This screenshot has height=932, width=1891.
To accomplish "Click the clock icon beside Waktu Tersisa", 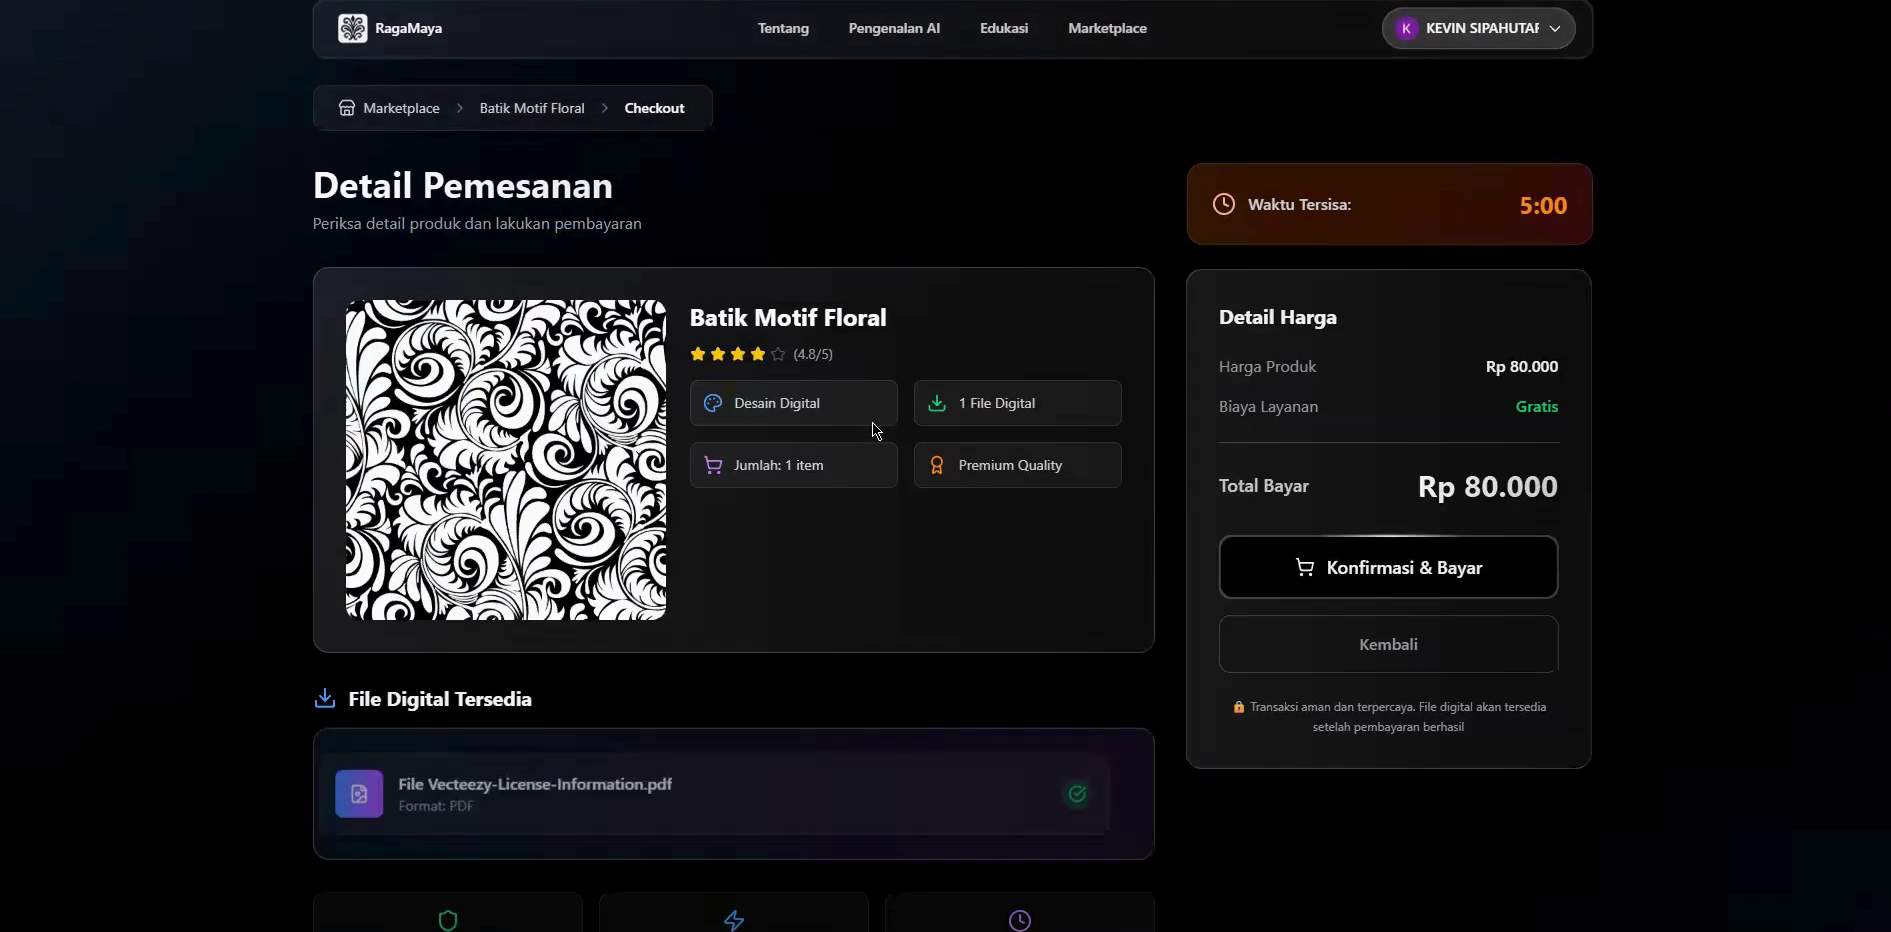I will [x=1223, y=204].
